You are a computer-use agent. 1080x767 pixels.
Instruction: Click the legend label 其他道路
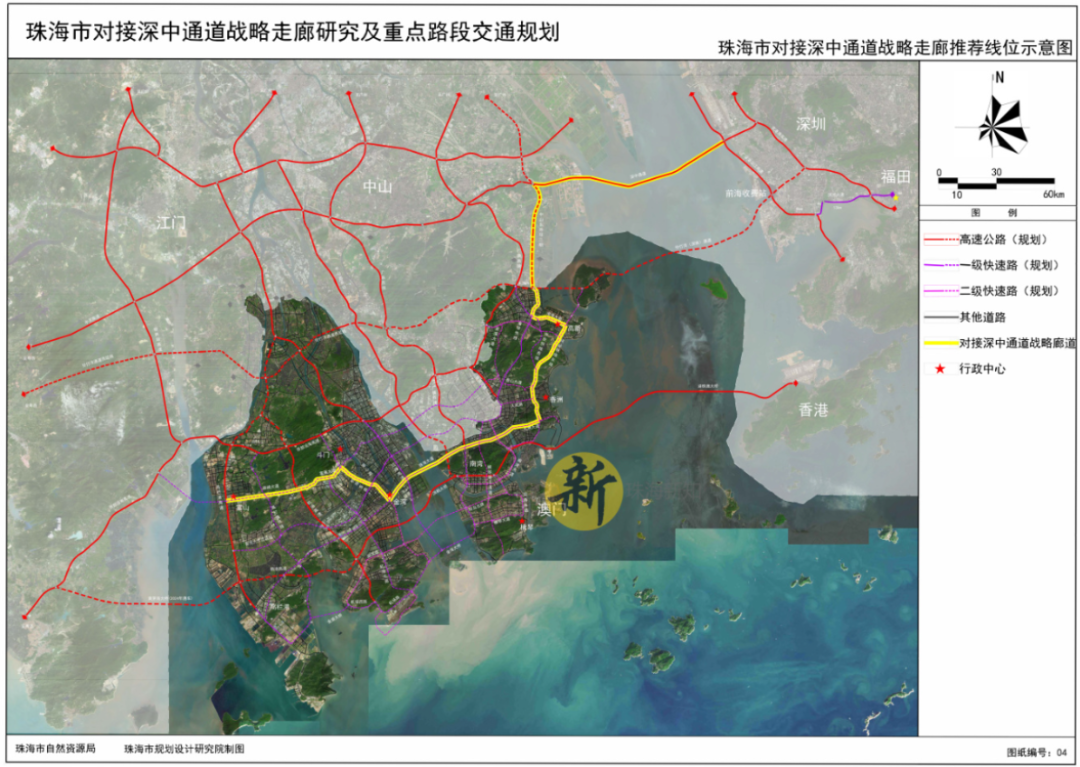(x=983, y=317)
